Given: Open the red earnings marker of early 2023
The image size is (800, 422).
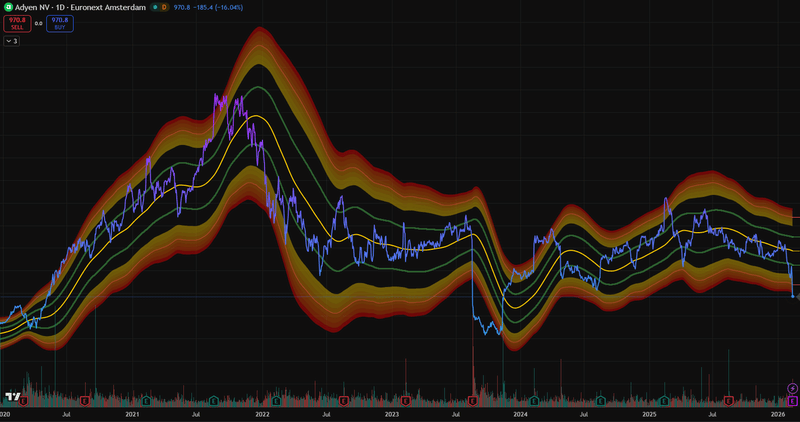Looking at the screenshot, I should click(406, 401).
